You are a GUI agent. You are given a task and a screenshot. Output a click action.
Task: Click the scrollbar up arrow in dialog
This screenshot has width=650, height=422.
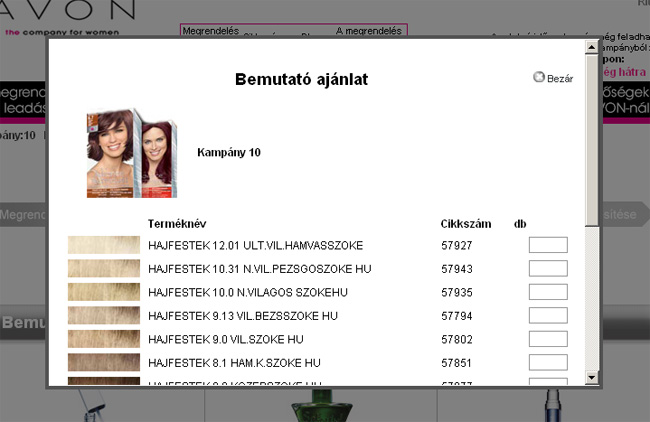(592, 47)
